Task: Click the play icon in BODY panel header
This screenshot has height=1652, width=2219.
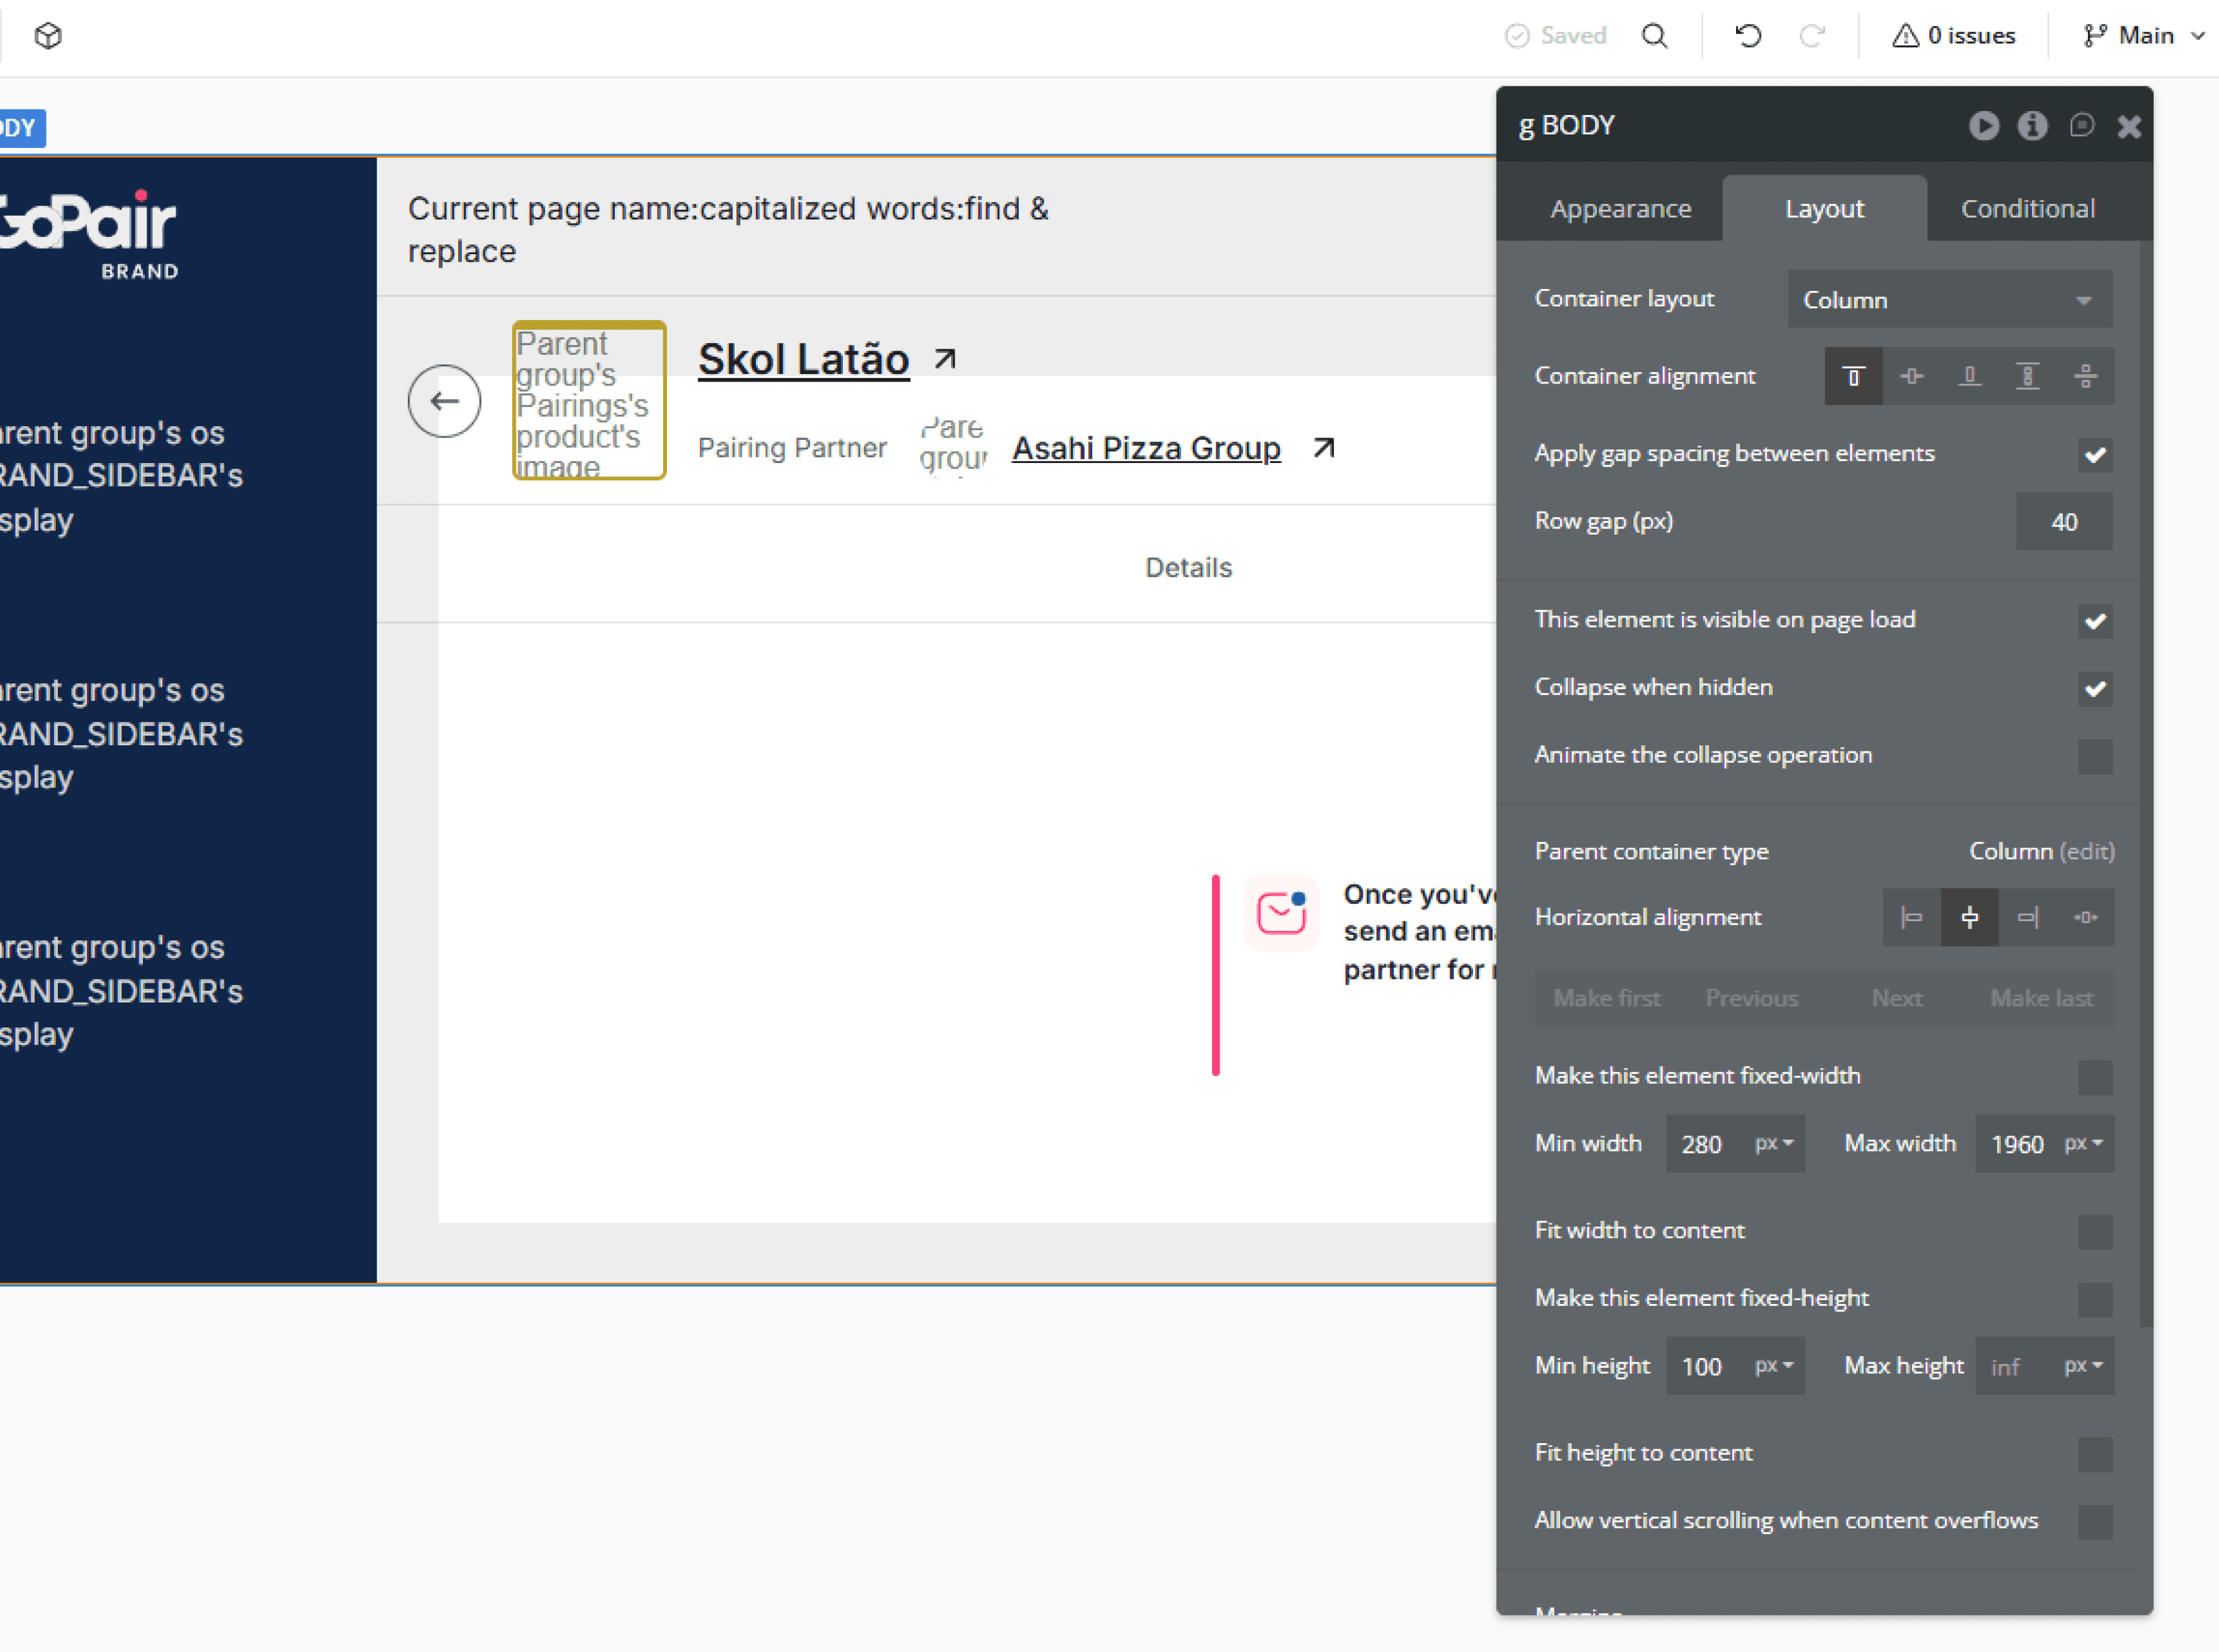Action: [1984, 125]
